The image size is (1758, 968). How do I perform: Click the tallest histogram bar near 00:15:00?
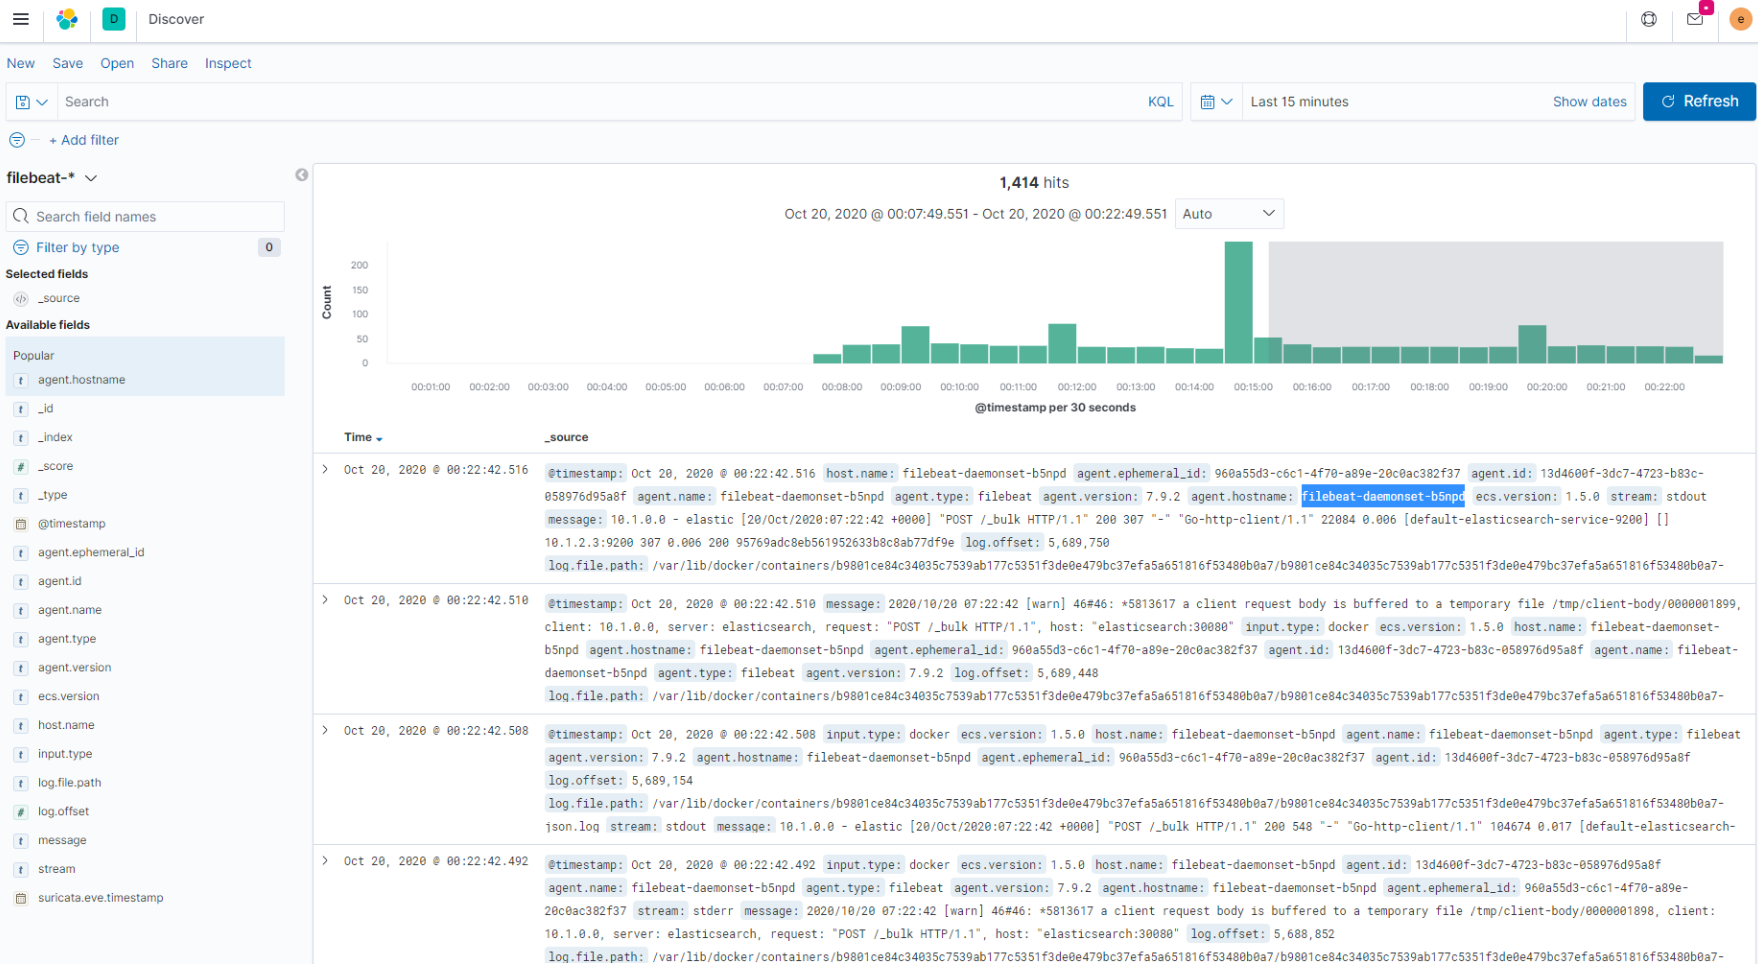[1238, 303]
